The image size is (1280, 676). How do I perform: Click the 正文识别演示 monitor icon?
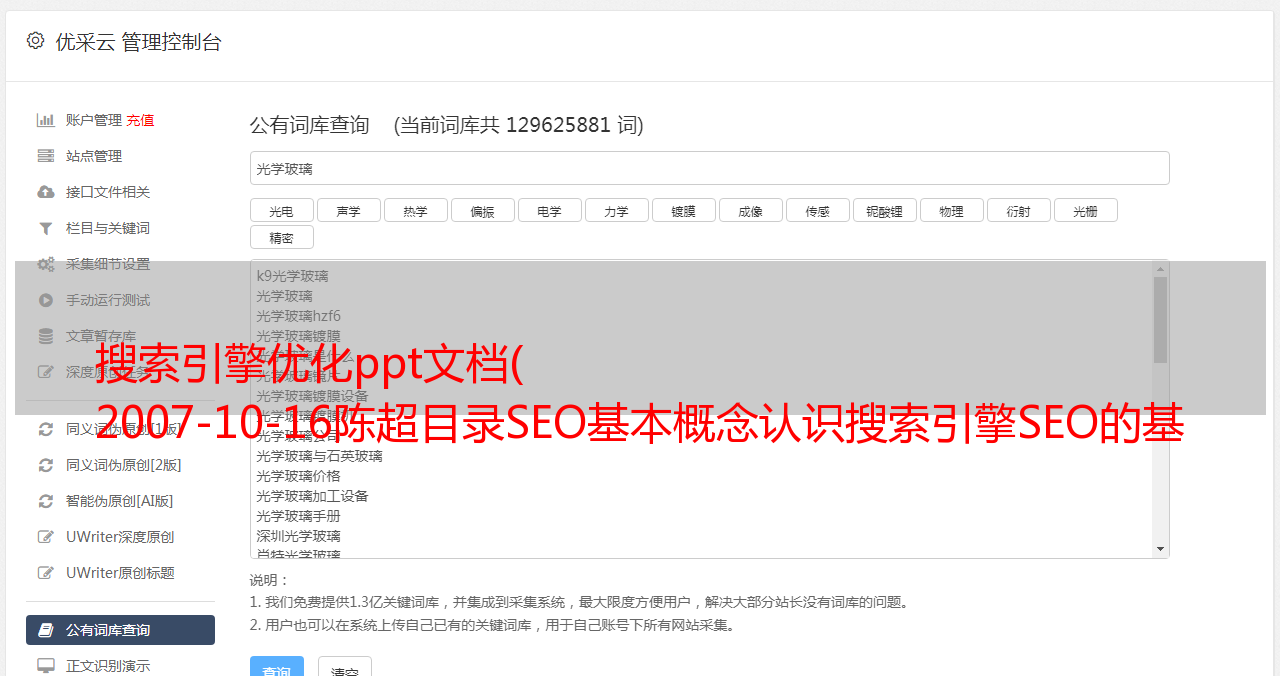pos(45,665)
